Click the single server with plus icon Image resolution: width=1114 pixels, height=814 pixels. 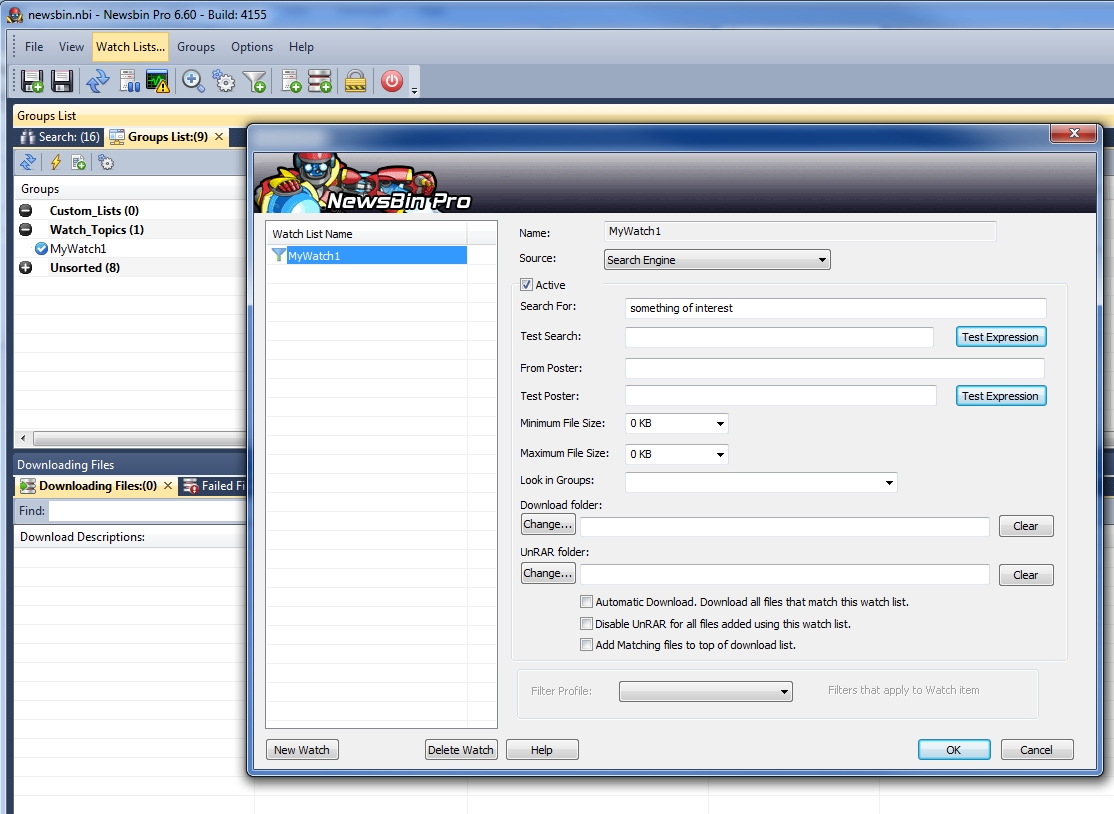tap(291, 82)
